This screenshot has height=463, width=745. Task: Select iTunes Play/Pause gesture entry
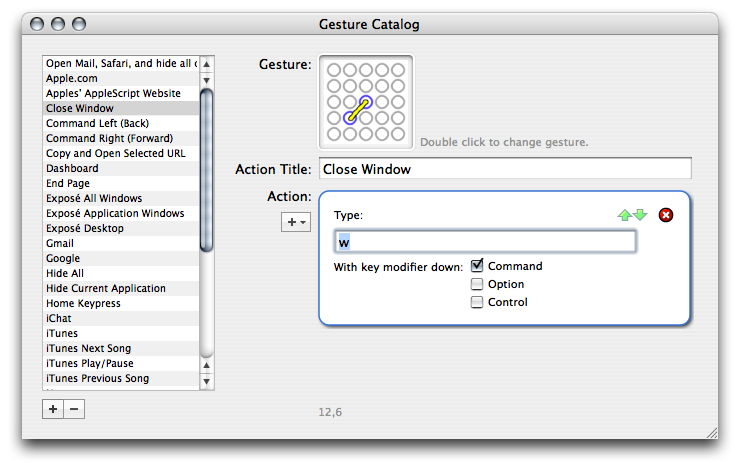click(x=89, y=363)
